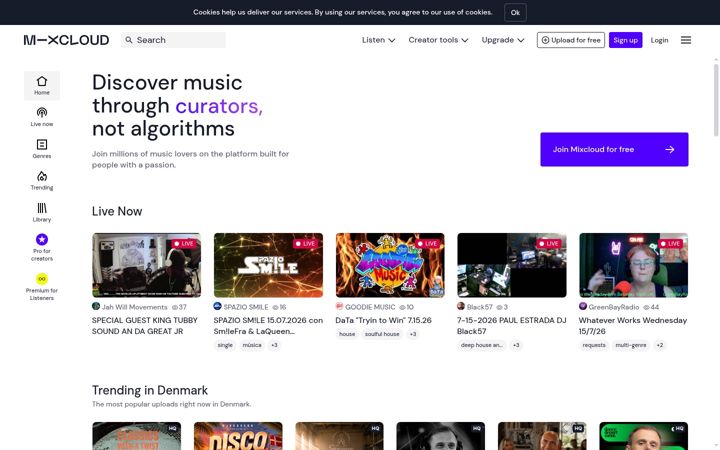The width and height of the screenshot is (720, 450).
Task: Click GOODIE MUSIC channel name
Action: [370, 307]
